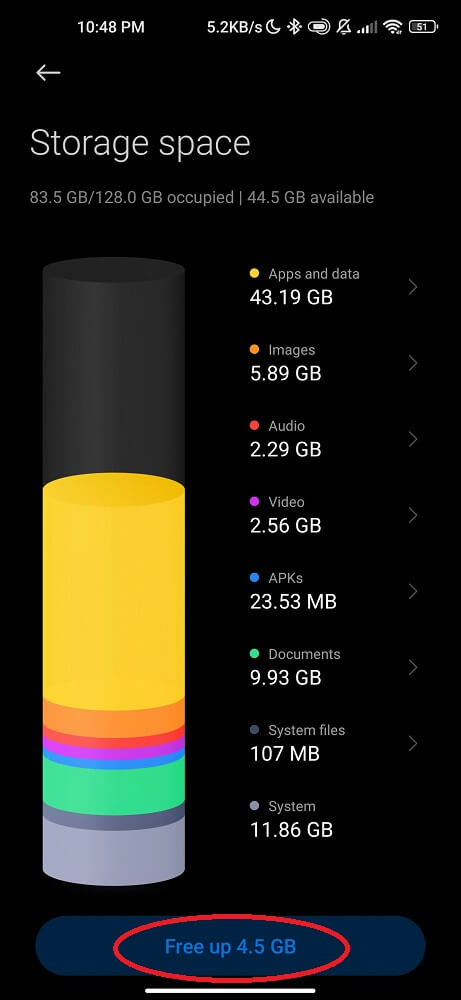Tap the Do Not Disturb moon icon

(x=273, y=27)
